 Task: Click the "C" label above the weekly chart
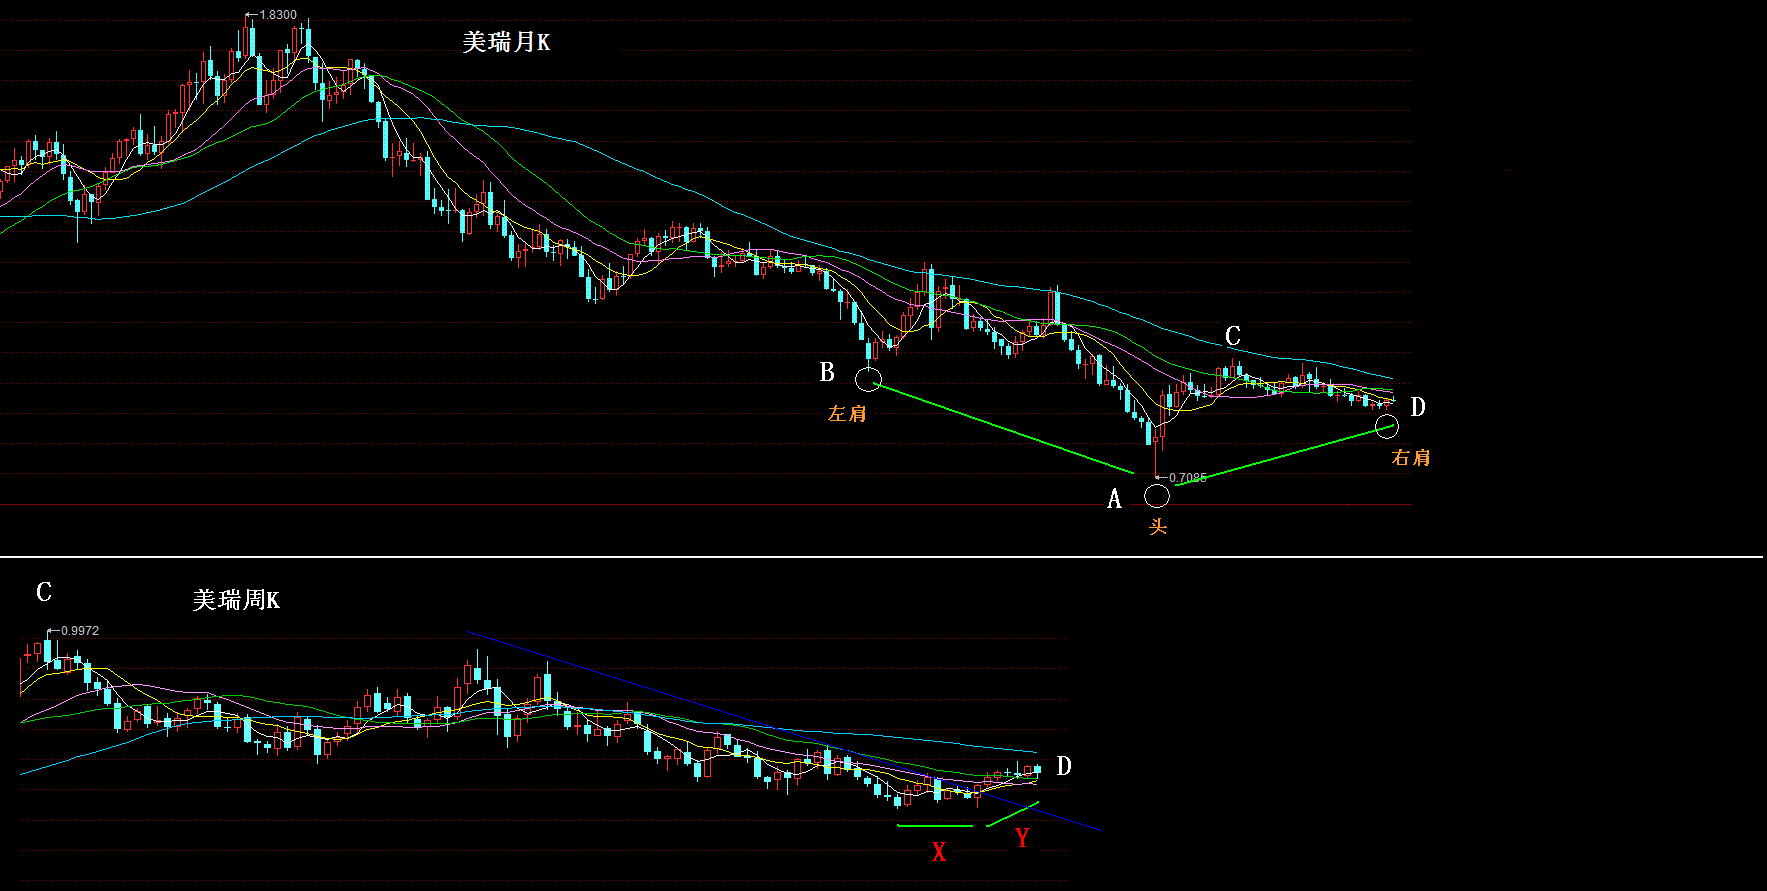44,592
